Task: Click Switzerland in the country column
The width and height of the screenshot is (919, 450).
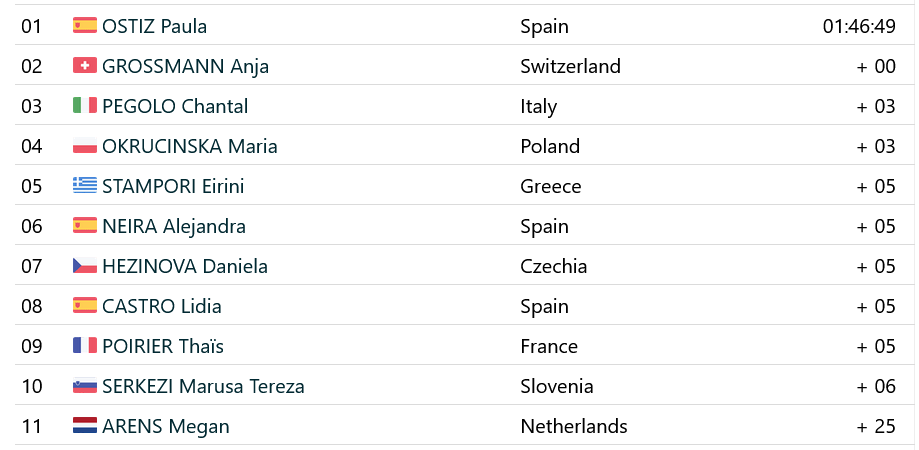Action: coord(570,66)
